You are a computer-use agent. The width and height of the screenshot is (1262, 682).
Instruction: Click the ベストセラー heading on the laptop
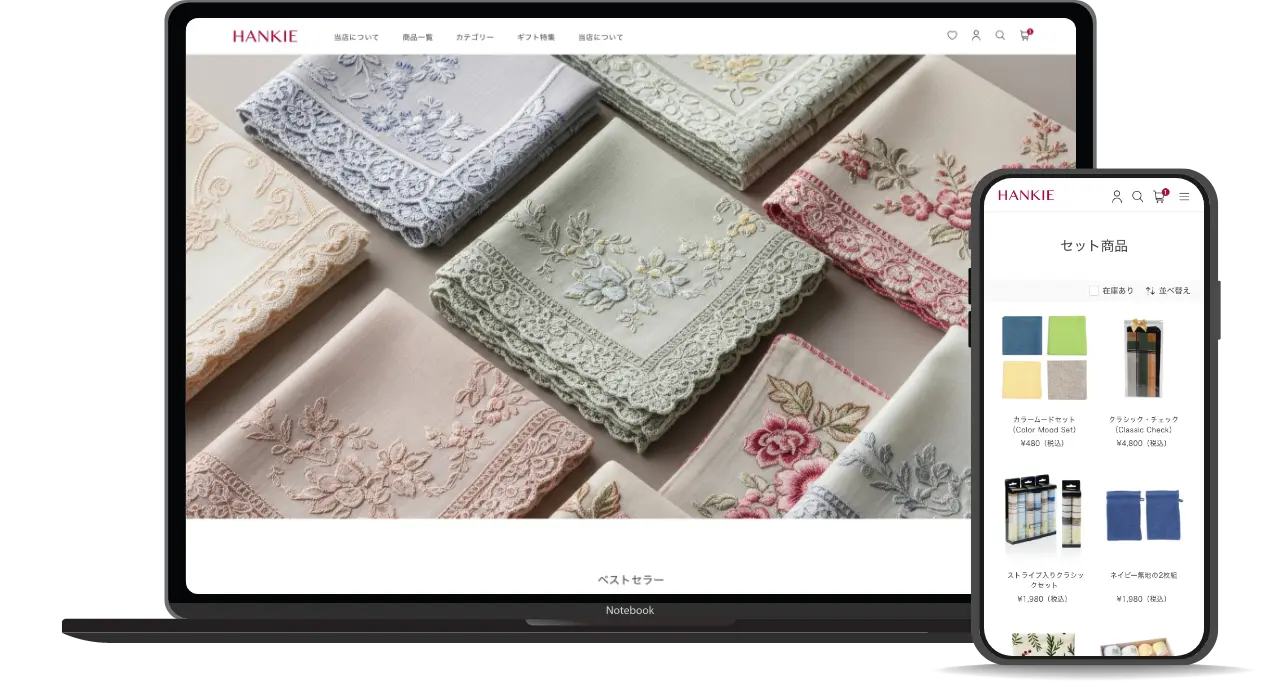click(631, 580)
